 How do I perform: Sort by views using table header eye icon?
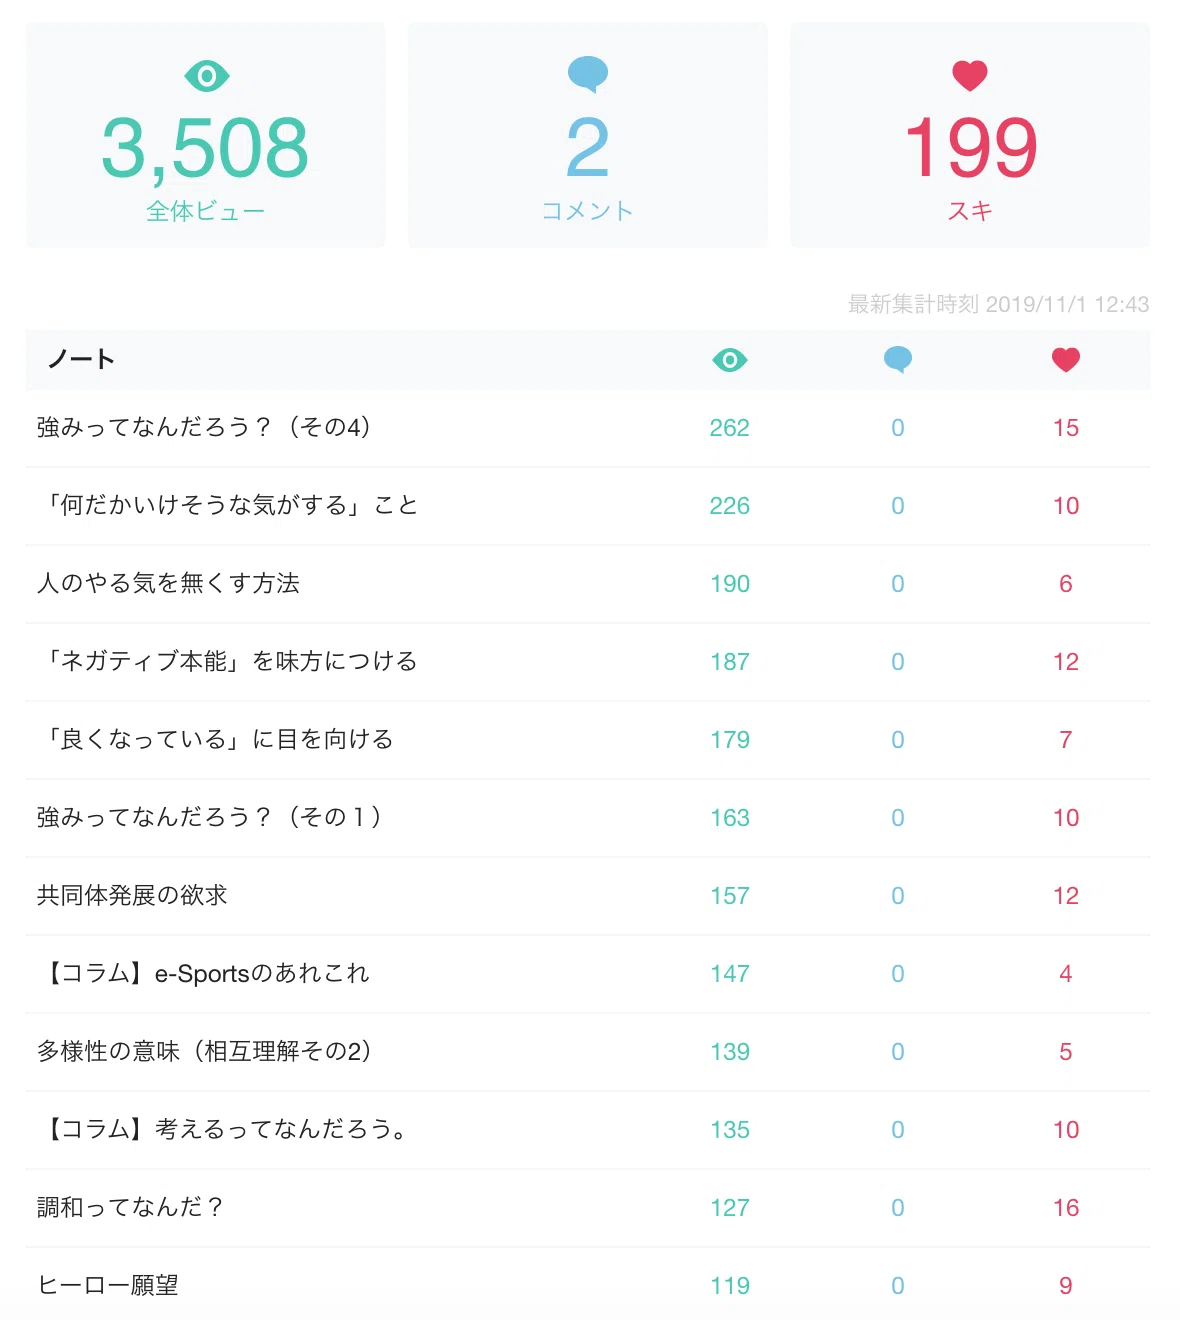point(730,360)
